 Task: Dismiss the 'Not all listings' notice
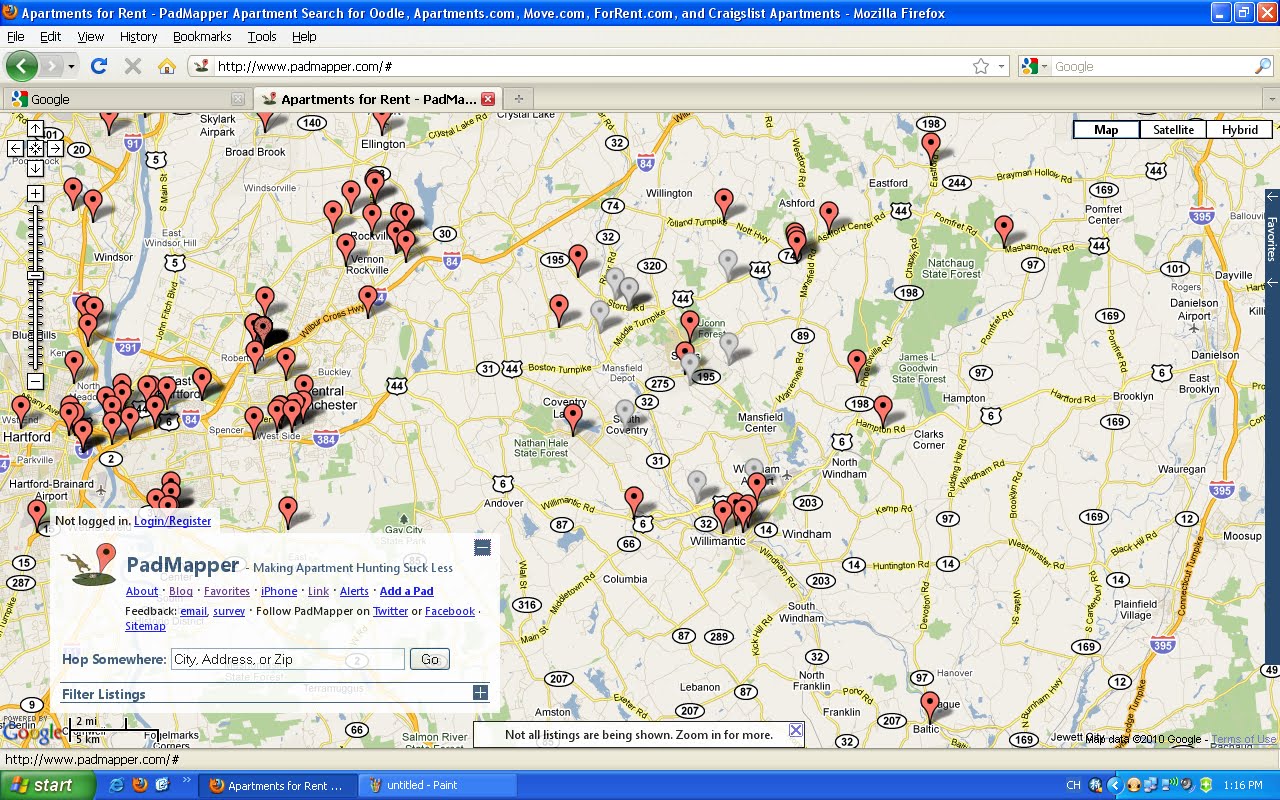click(x=795, y=730)
